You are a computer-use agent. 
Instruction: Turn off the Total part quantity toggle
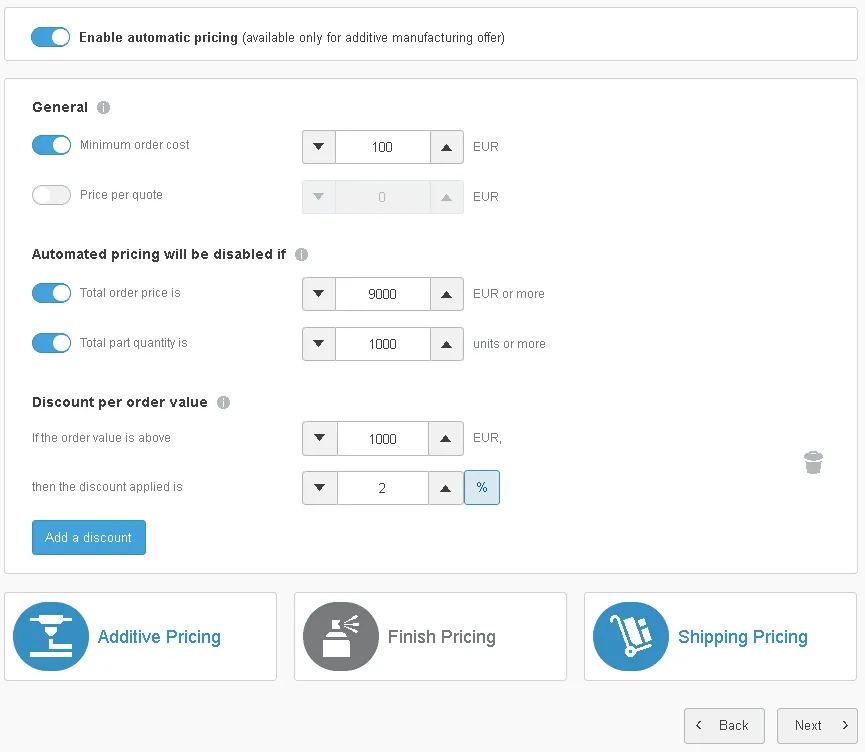(50, 343)
